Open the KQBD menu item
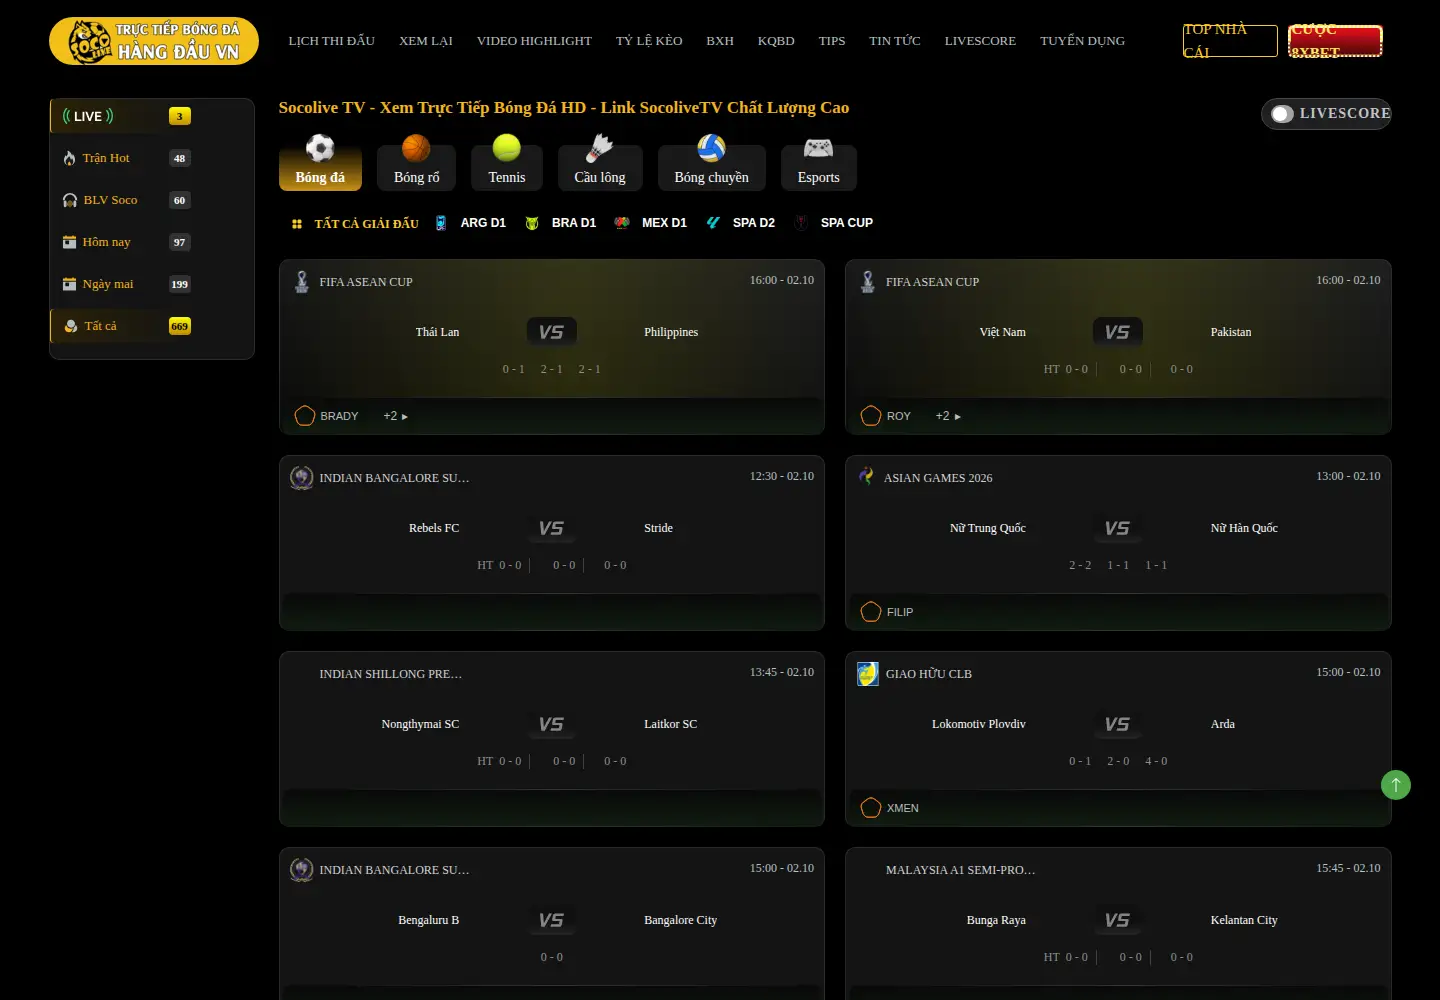Screen dimensions: 1440x1000 [x=776, y=41]
